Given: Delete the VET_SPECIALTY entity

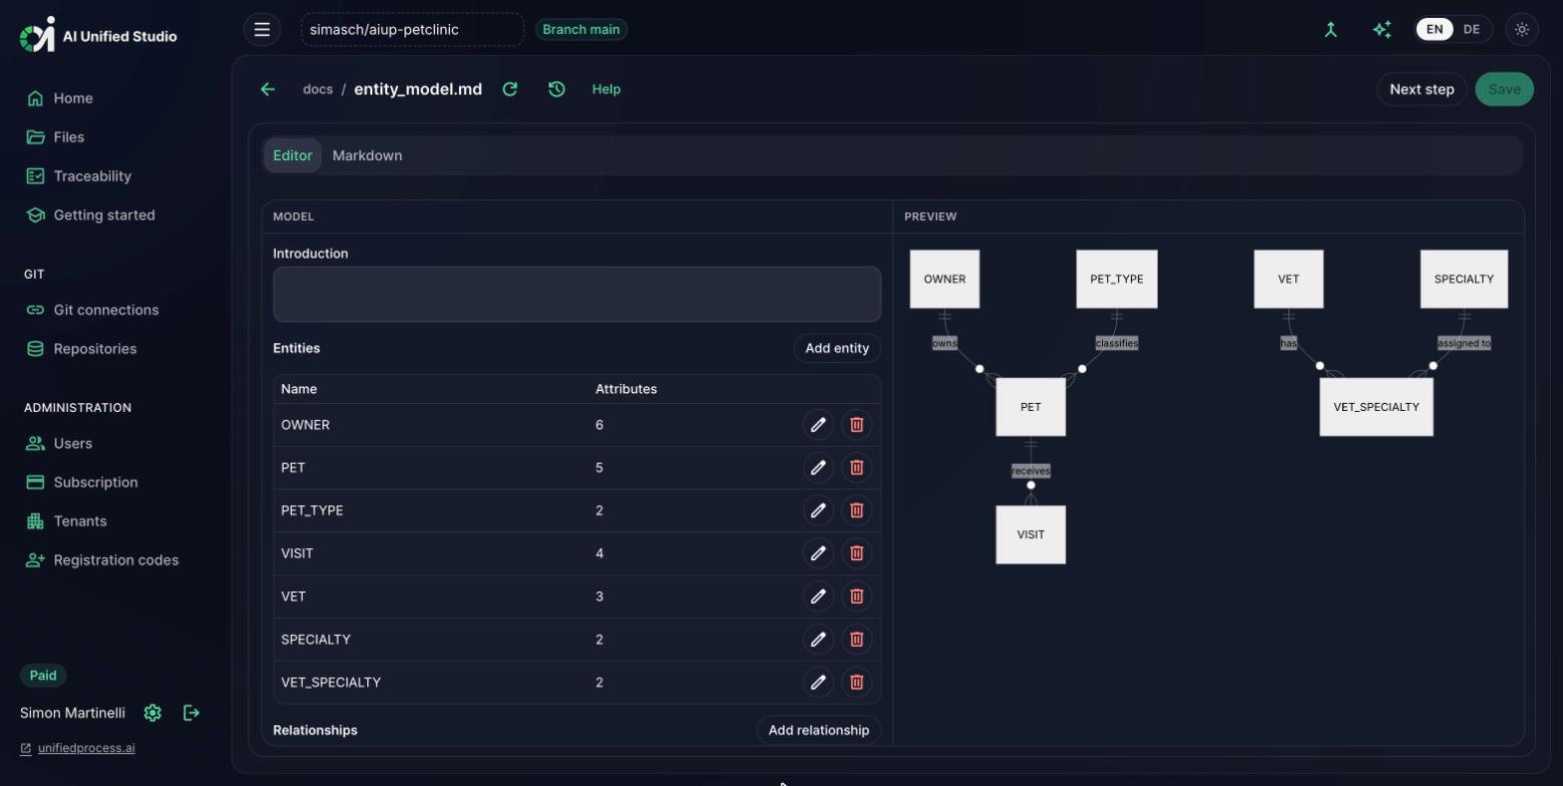Looking at the screenshot, I should (x=857, y=683).
